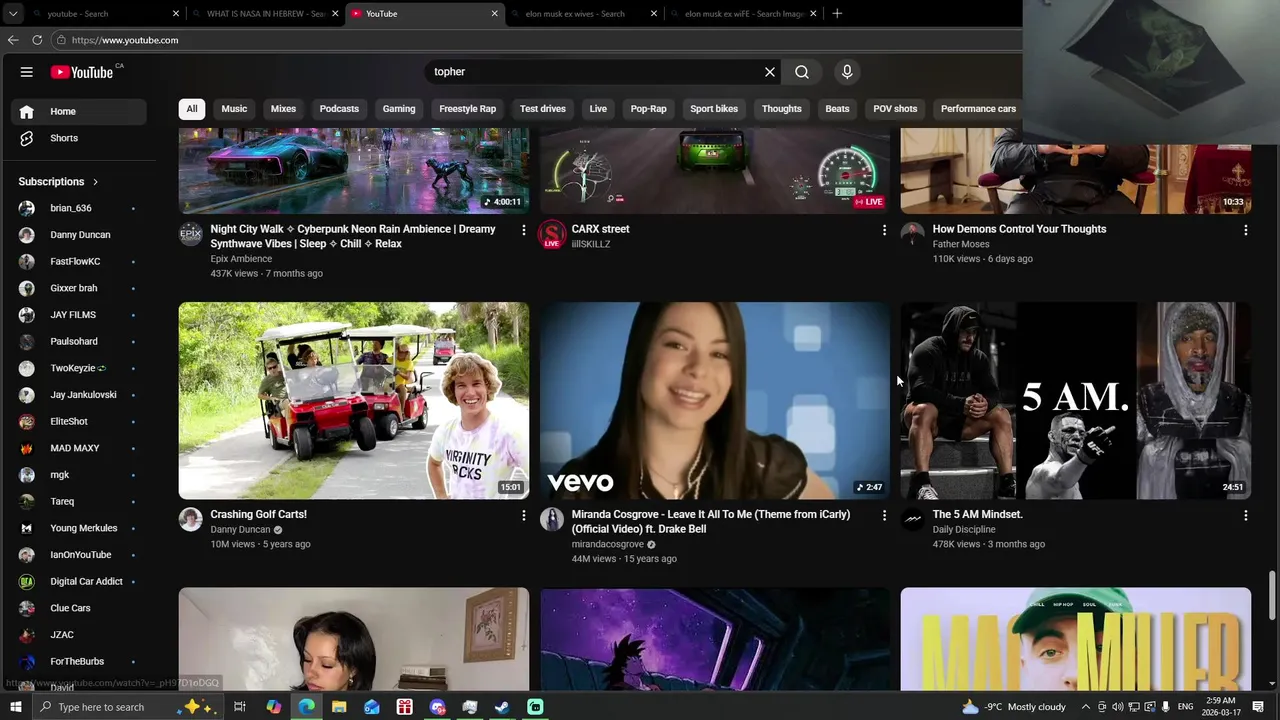Click the 5 AM Mindset video thumbnail
Image resolution: width=1280 pixels, height=720 pixels.
[1076, 400]
